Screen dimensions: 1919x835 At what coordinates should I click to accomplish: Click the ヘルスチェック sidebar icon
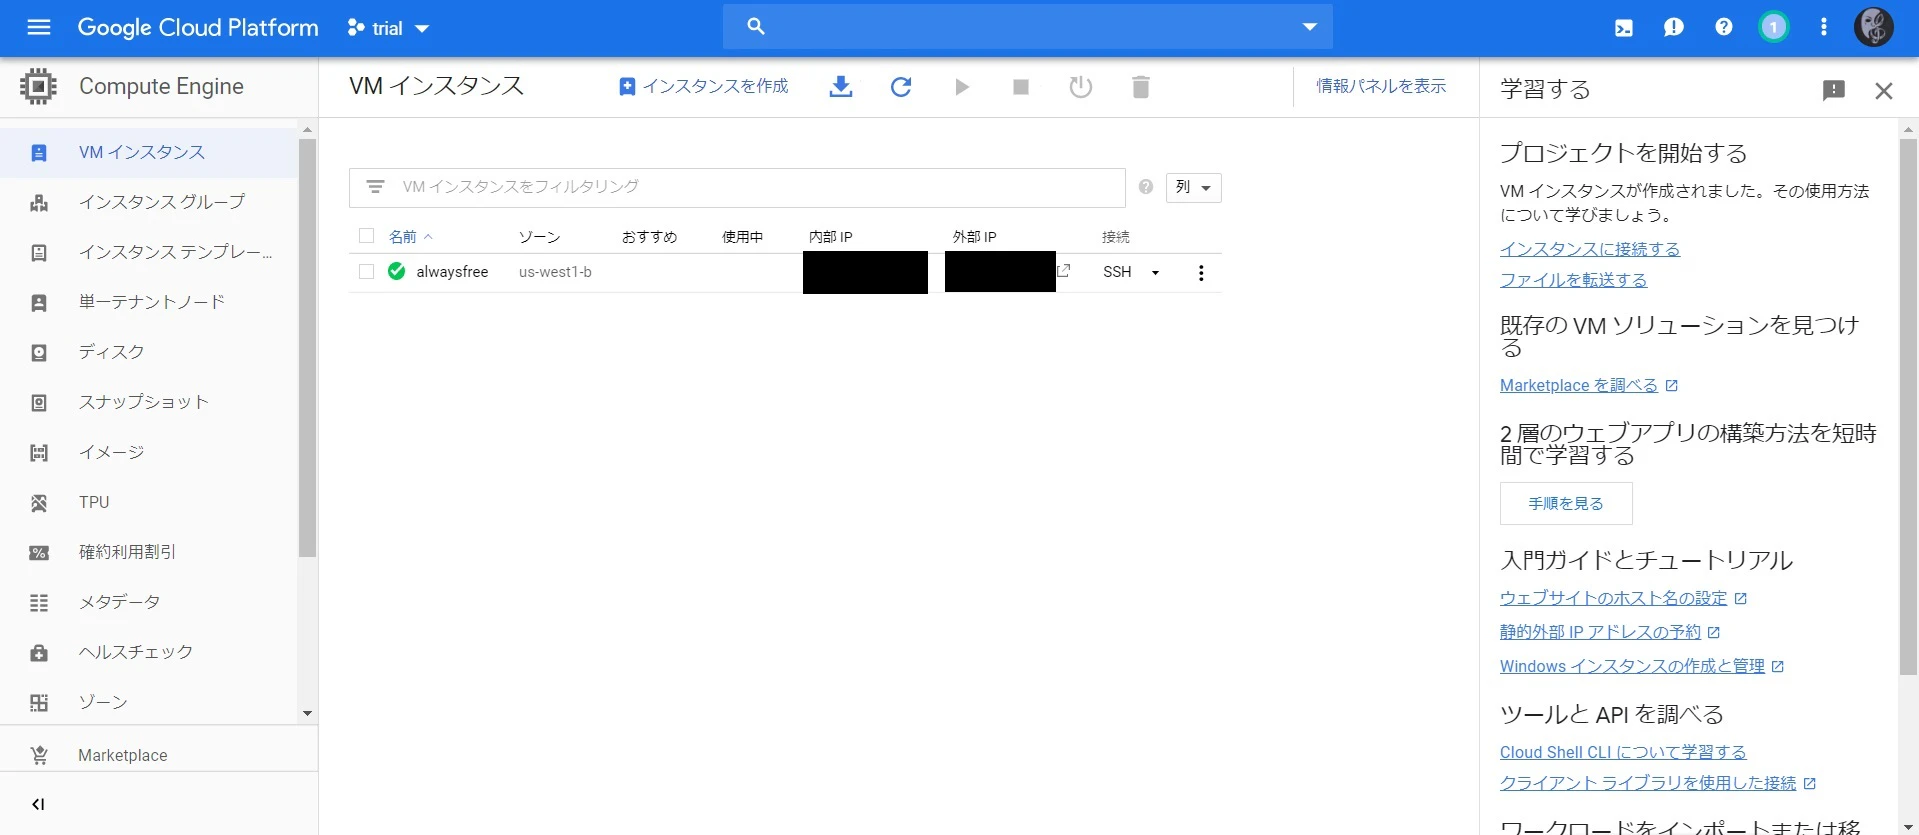point(39,653)
